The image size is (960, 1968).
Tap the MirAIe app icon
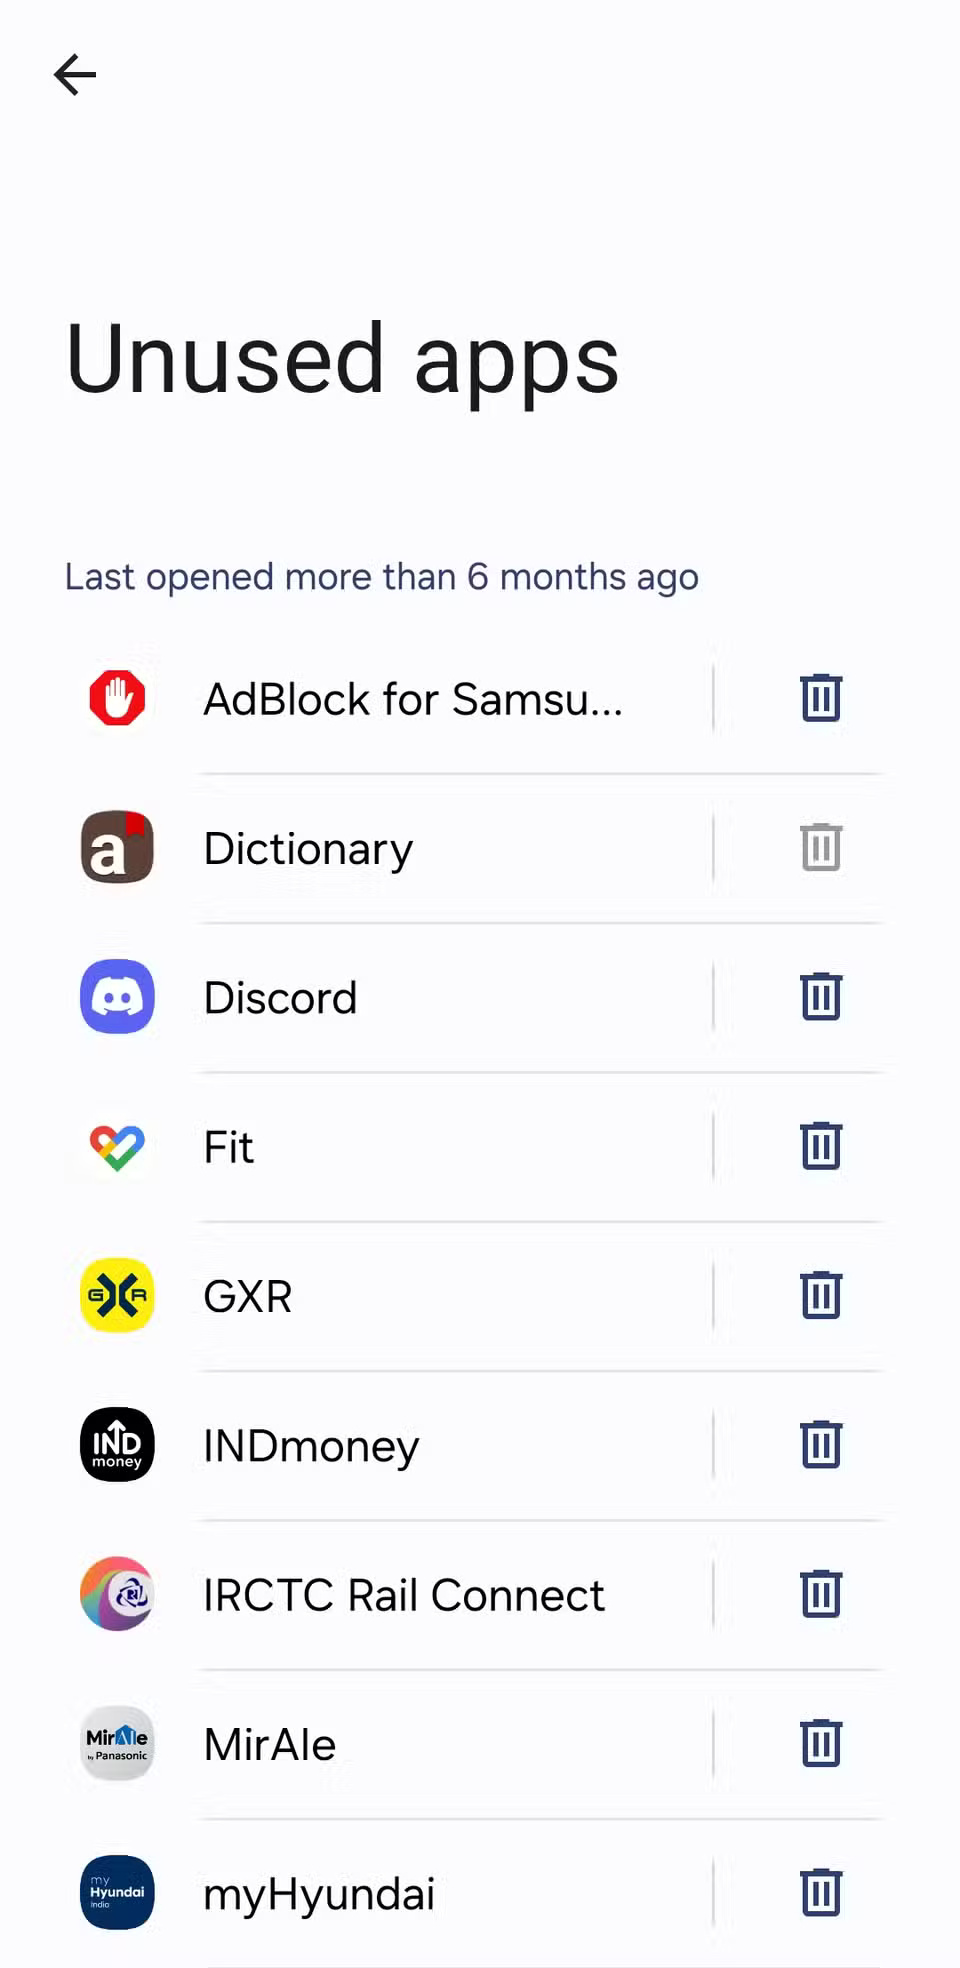click(x=117, y=1743)
